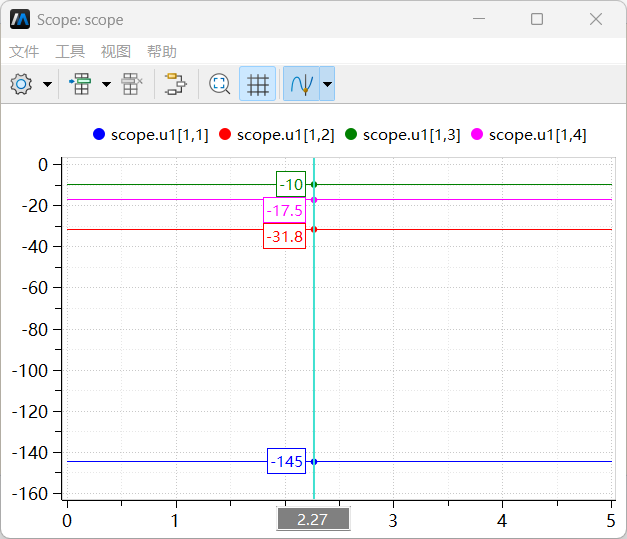Maximize the Scope window
627x539 pixels.
click(537, 19)
